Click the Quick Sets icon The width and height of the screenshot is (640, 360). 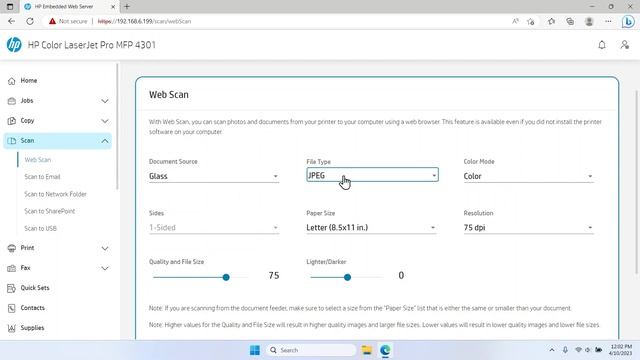11,288
